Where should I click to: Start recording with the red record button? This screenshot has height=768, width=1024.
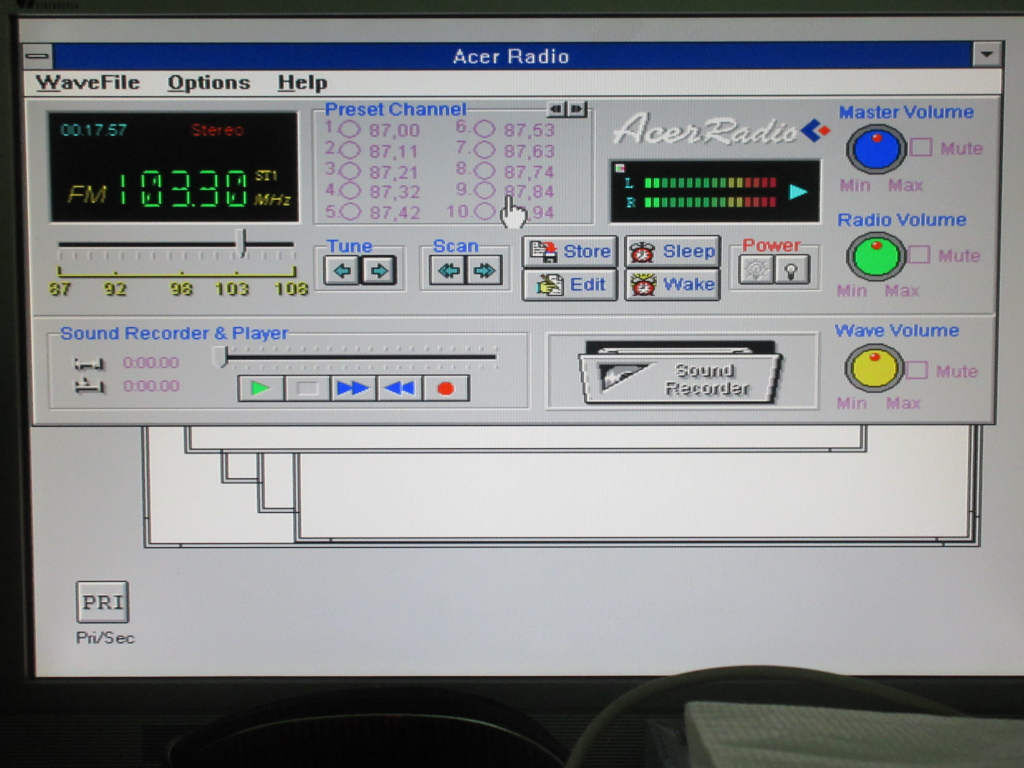coord(445,388)
